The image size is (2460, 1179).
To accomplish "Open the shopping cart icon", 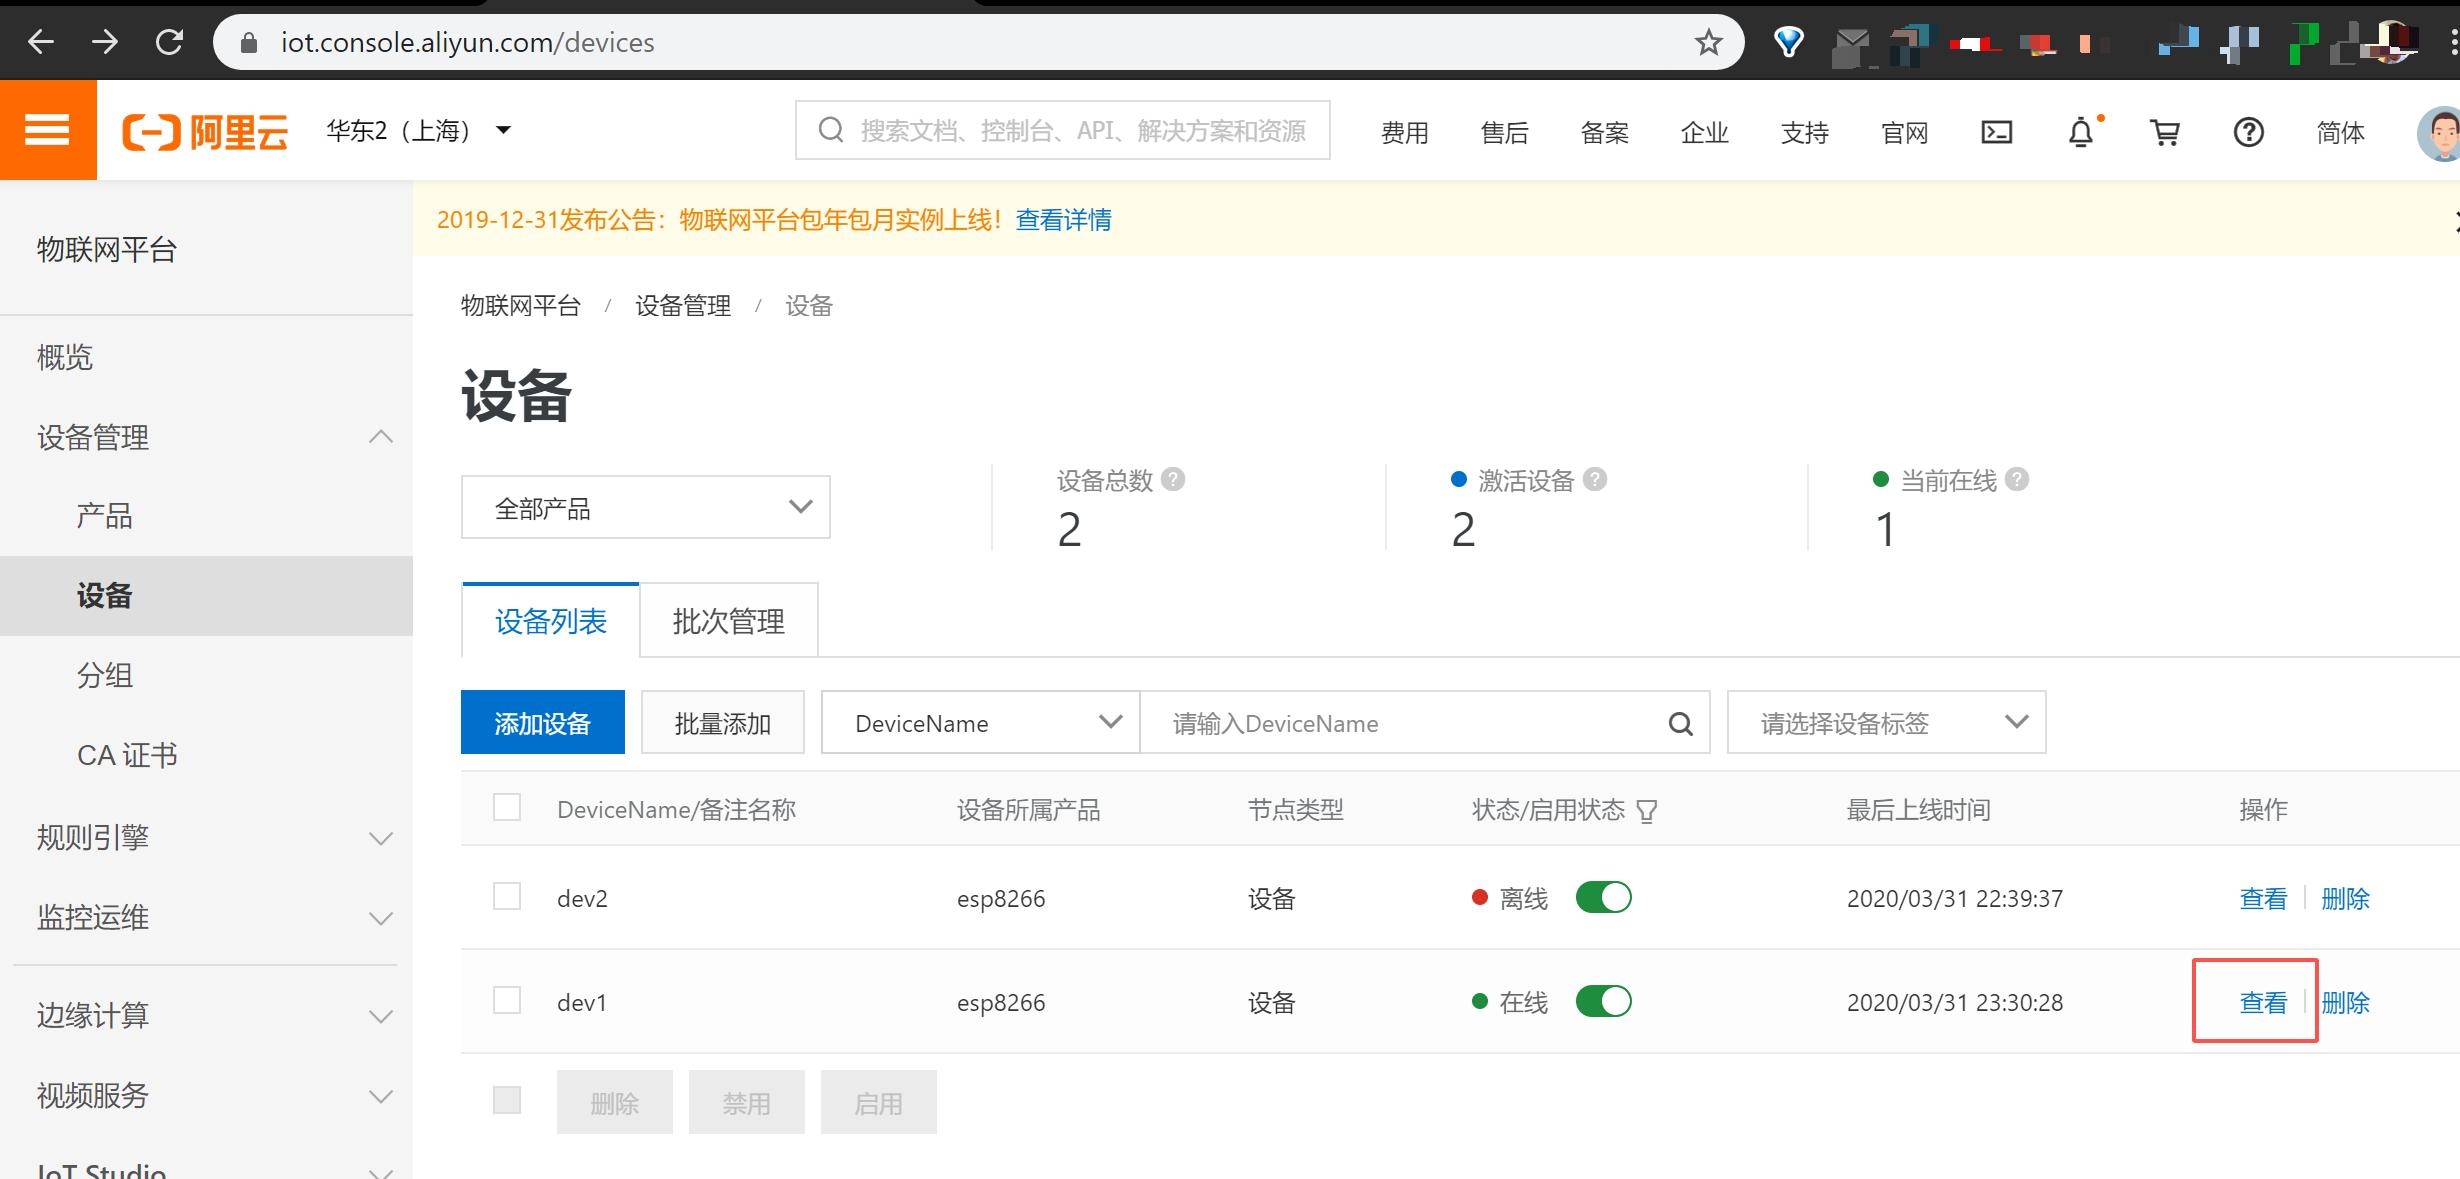I will pos(2165,132).
